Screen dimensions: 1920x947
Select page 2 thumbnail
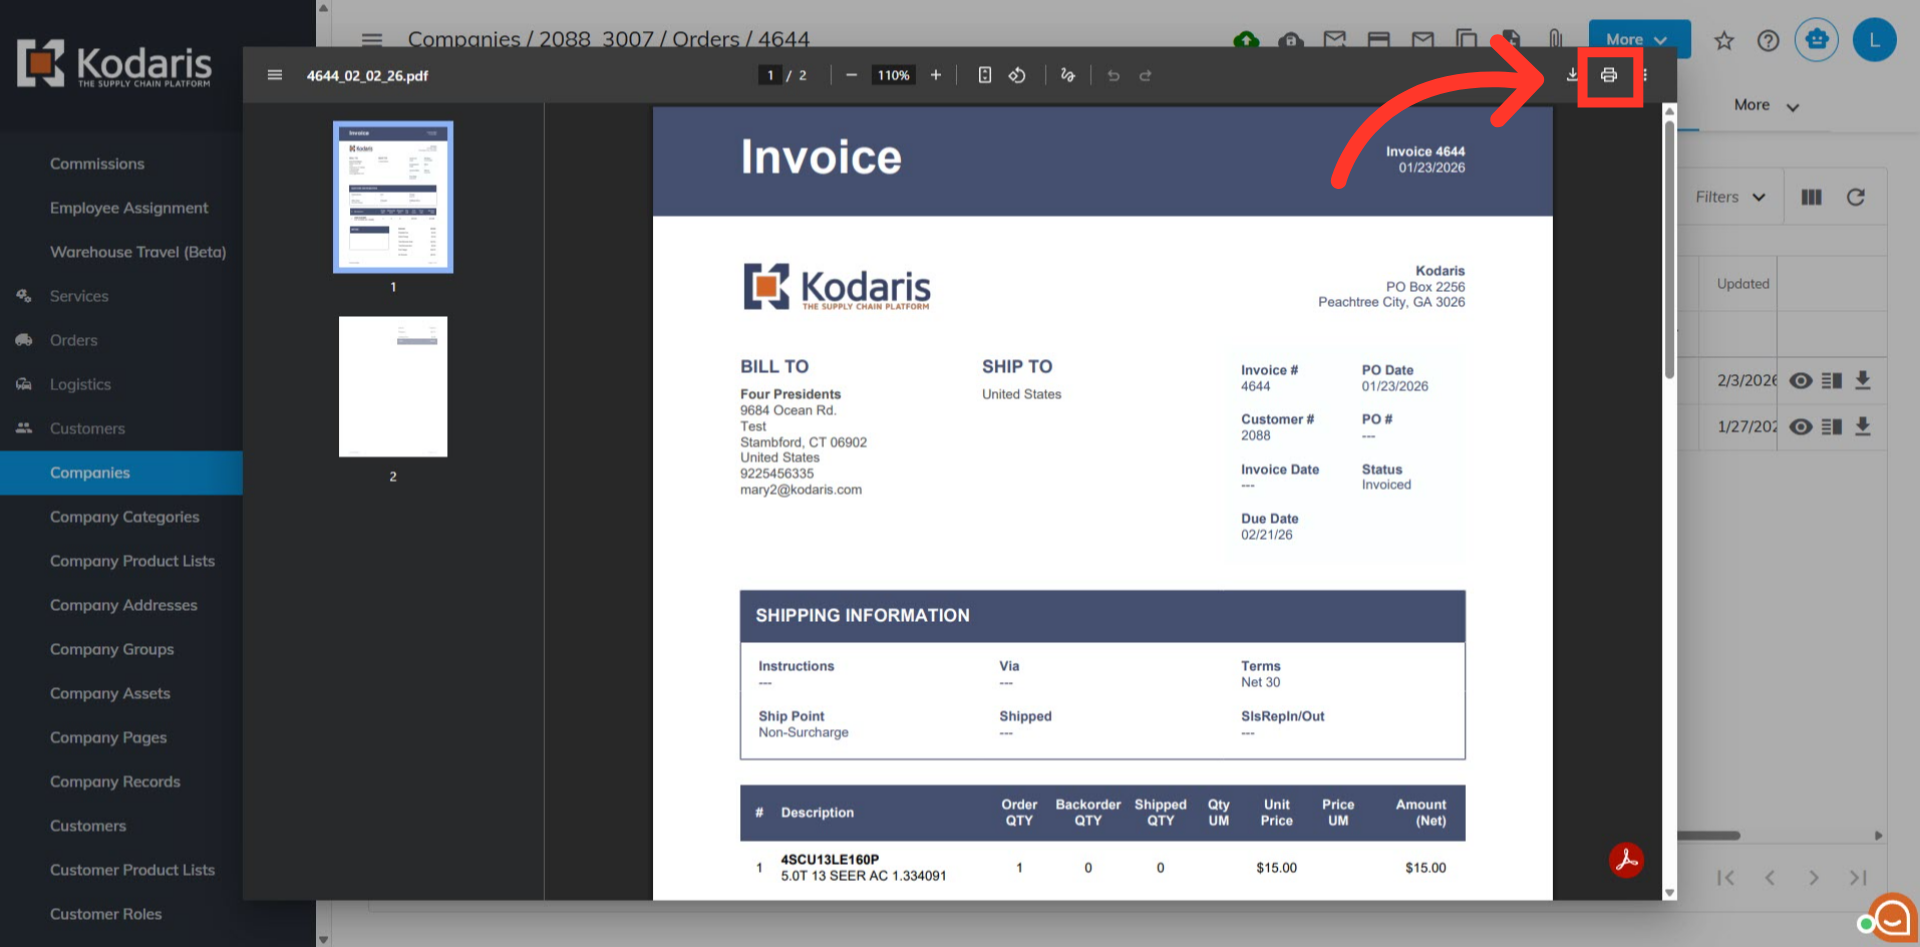point(393,386)
